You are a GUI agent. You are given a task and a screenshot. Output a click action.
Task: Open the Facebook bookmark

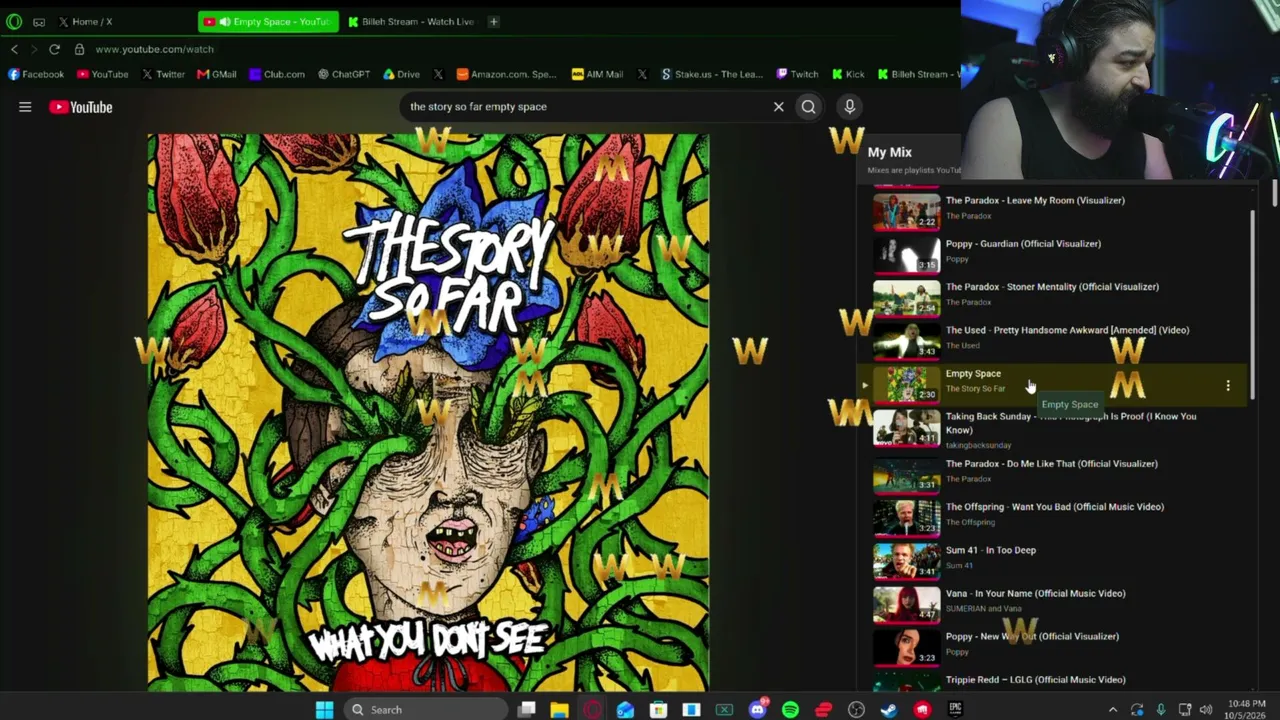click(x=36, y=74)
